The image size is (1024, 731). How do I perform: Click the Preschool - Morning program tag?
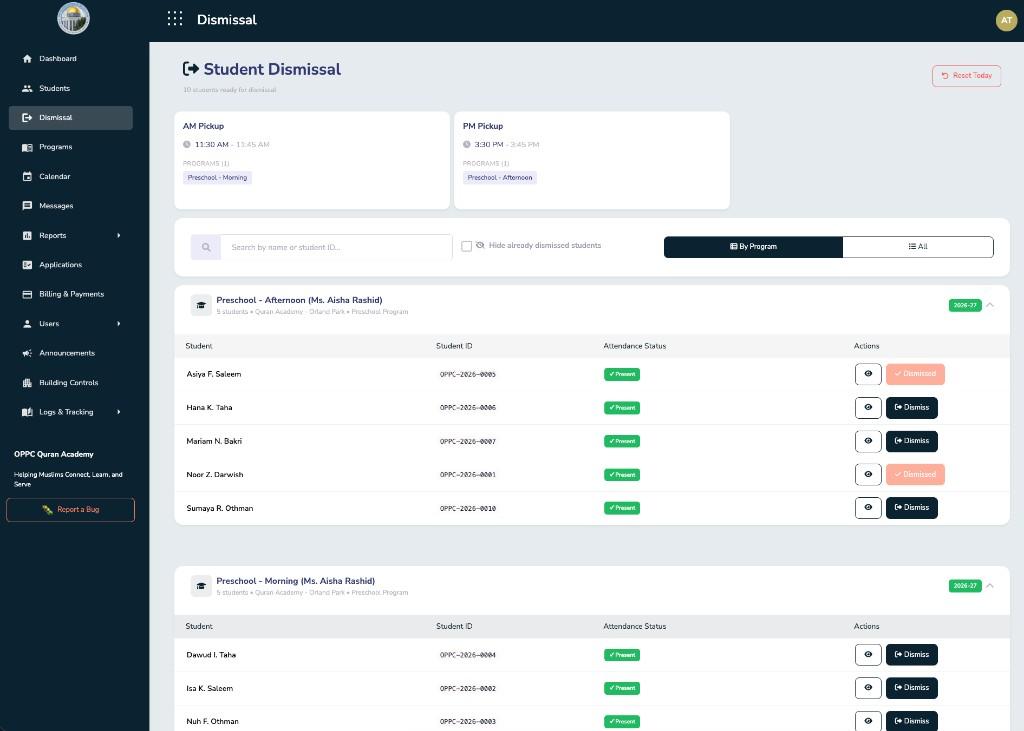(217, 177)
